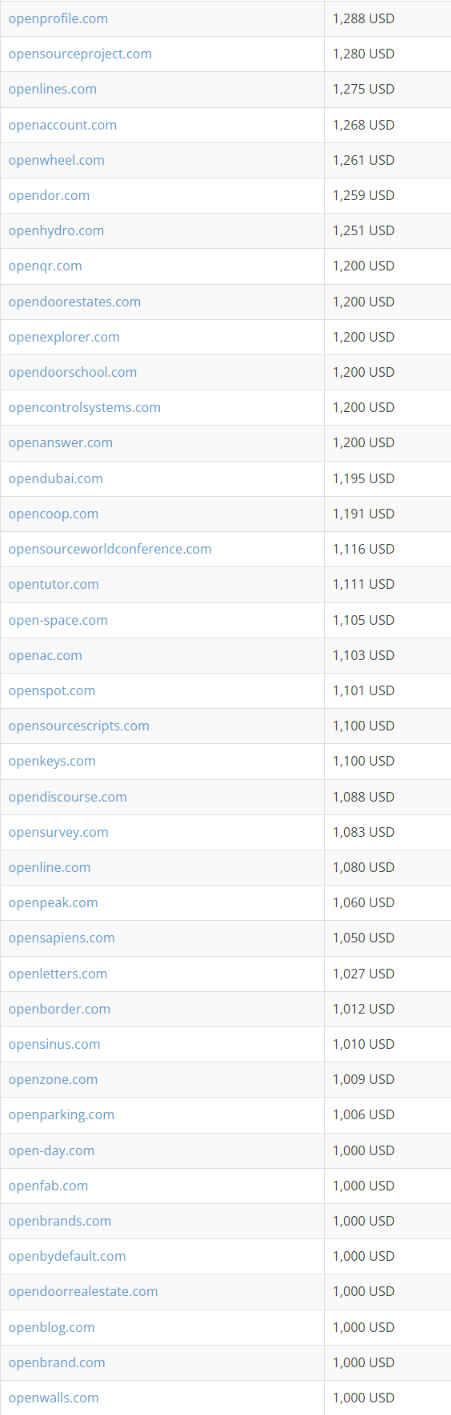Screen dimensions: 451x1415
Task: Visit opensourcescripts.com link
Action: (x=79, y=725)
